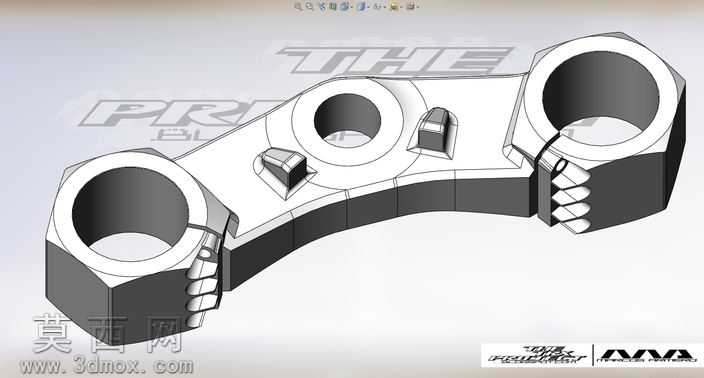Click the Zoom to Area magnifier icon

(309, 6)
